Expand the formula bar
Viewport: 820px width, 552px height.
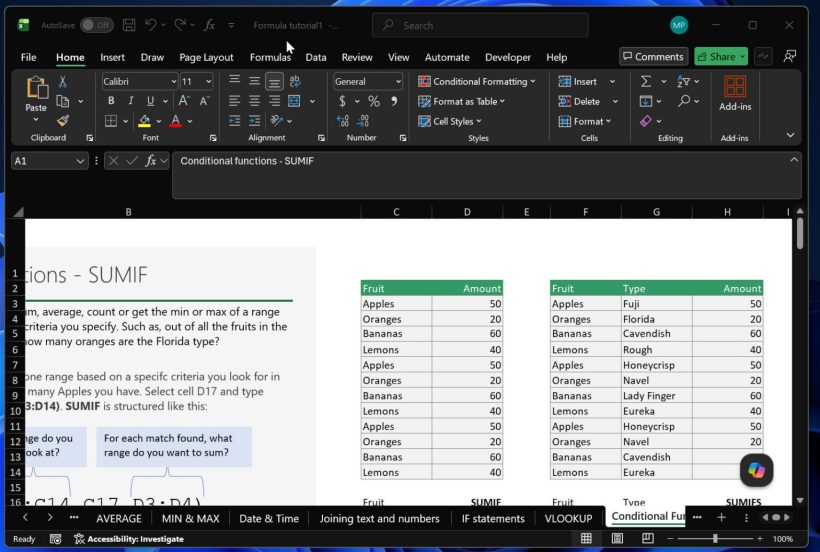click(x=794, y=159)
